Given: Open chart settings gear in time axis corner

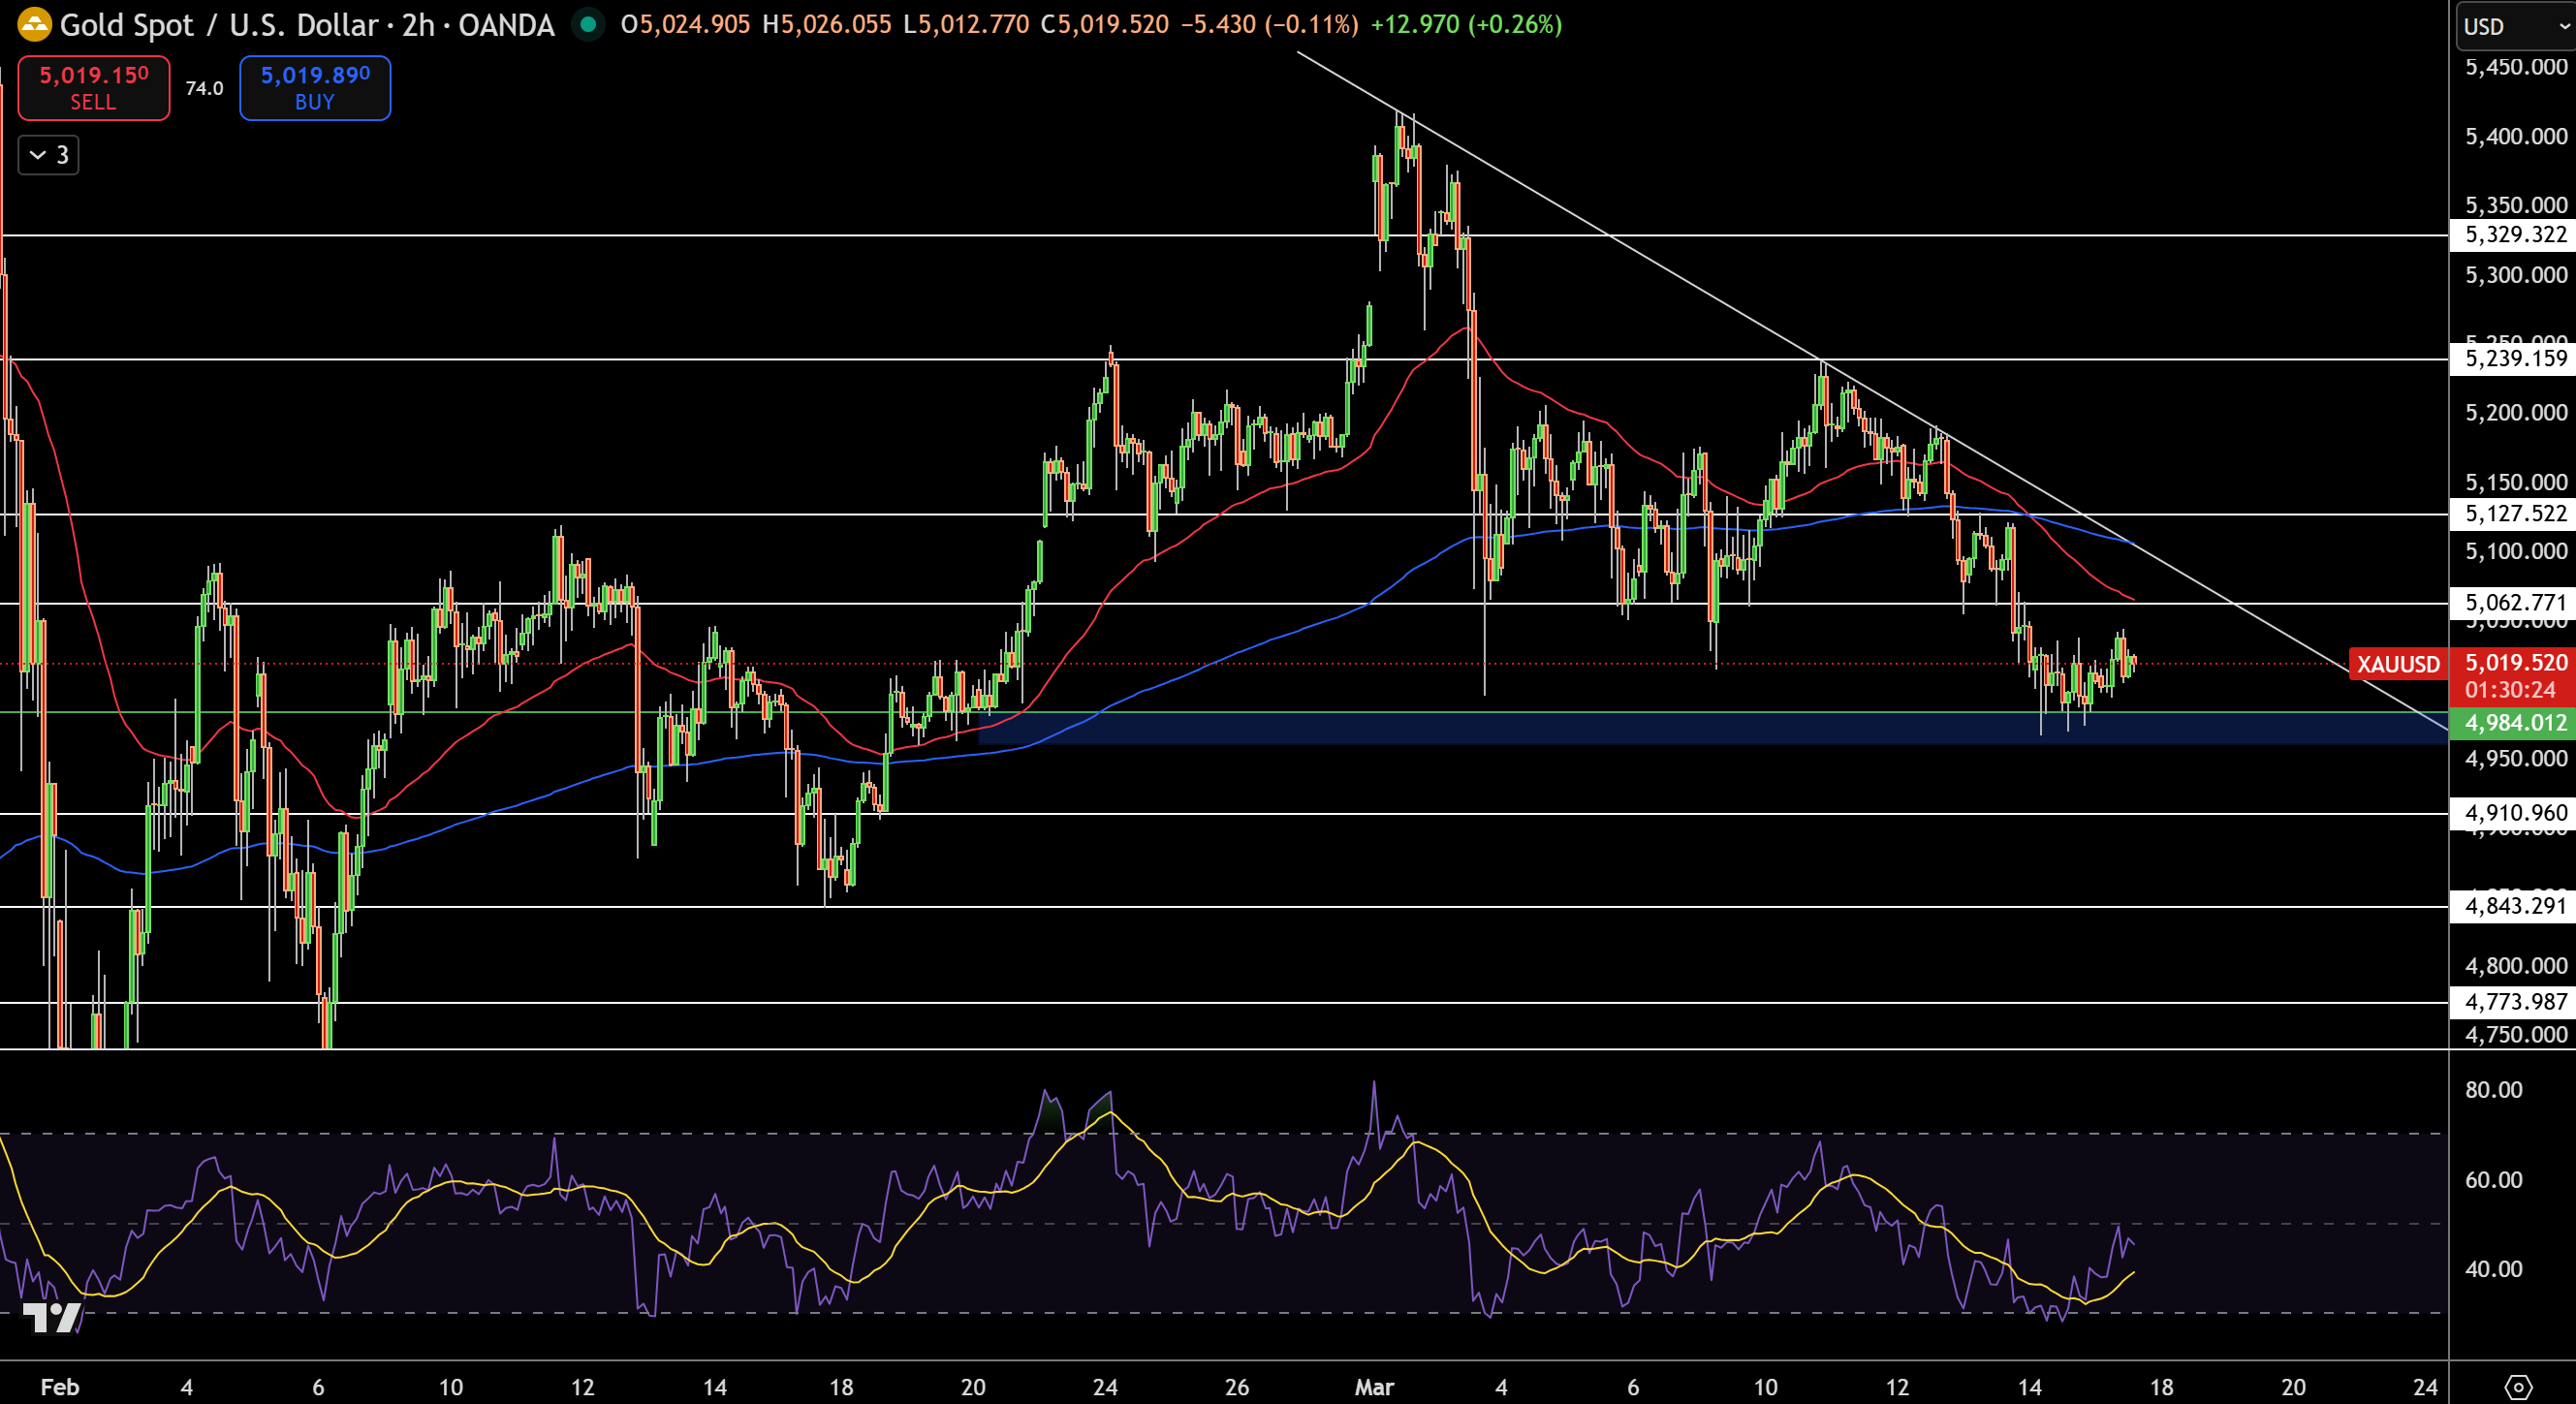Looking at the screenshot, I should pos(2517,1387).
